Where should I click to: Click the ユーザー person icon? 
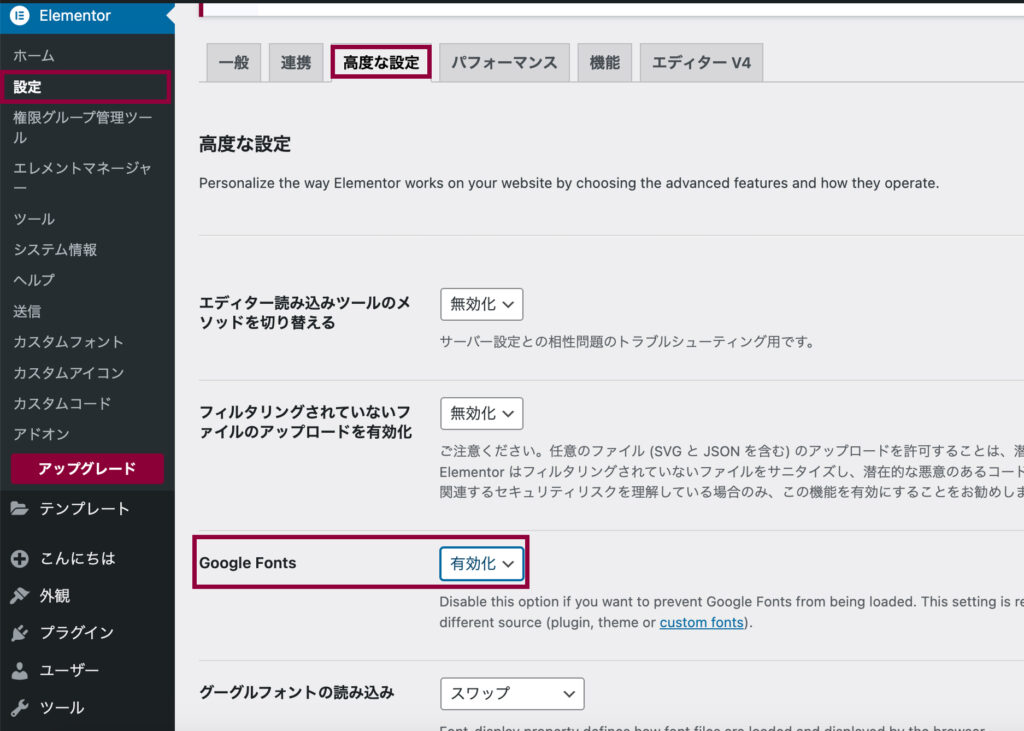[x=20, y=671]
